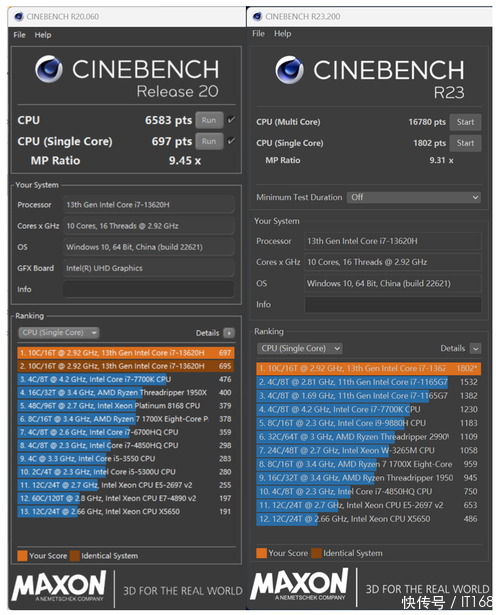Select R20 ranking row Core i7-7700K 476
Image resolution: width=500 pixels, height=615 pixels.
(x=126, y=379)
